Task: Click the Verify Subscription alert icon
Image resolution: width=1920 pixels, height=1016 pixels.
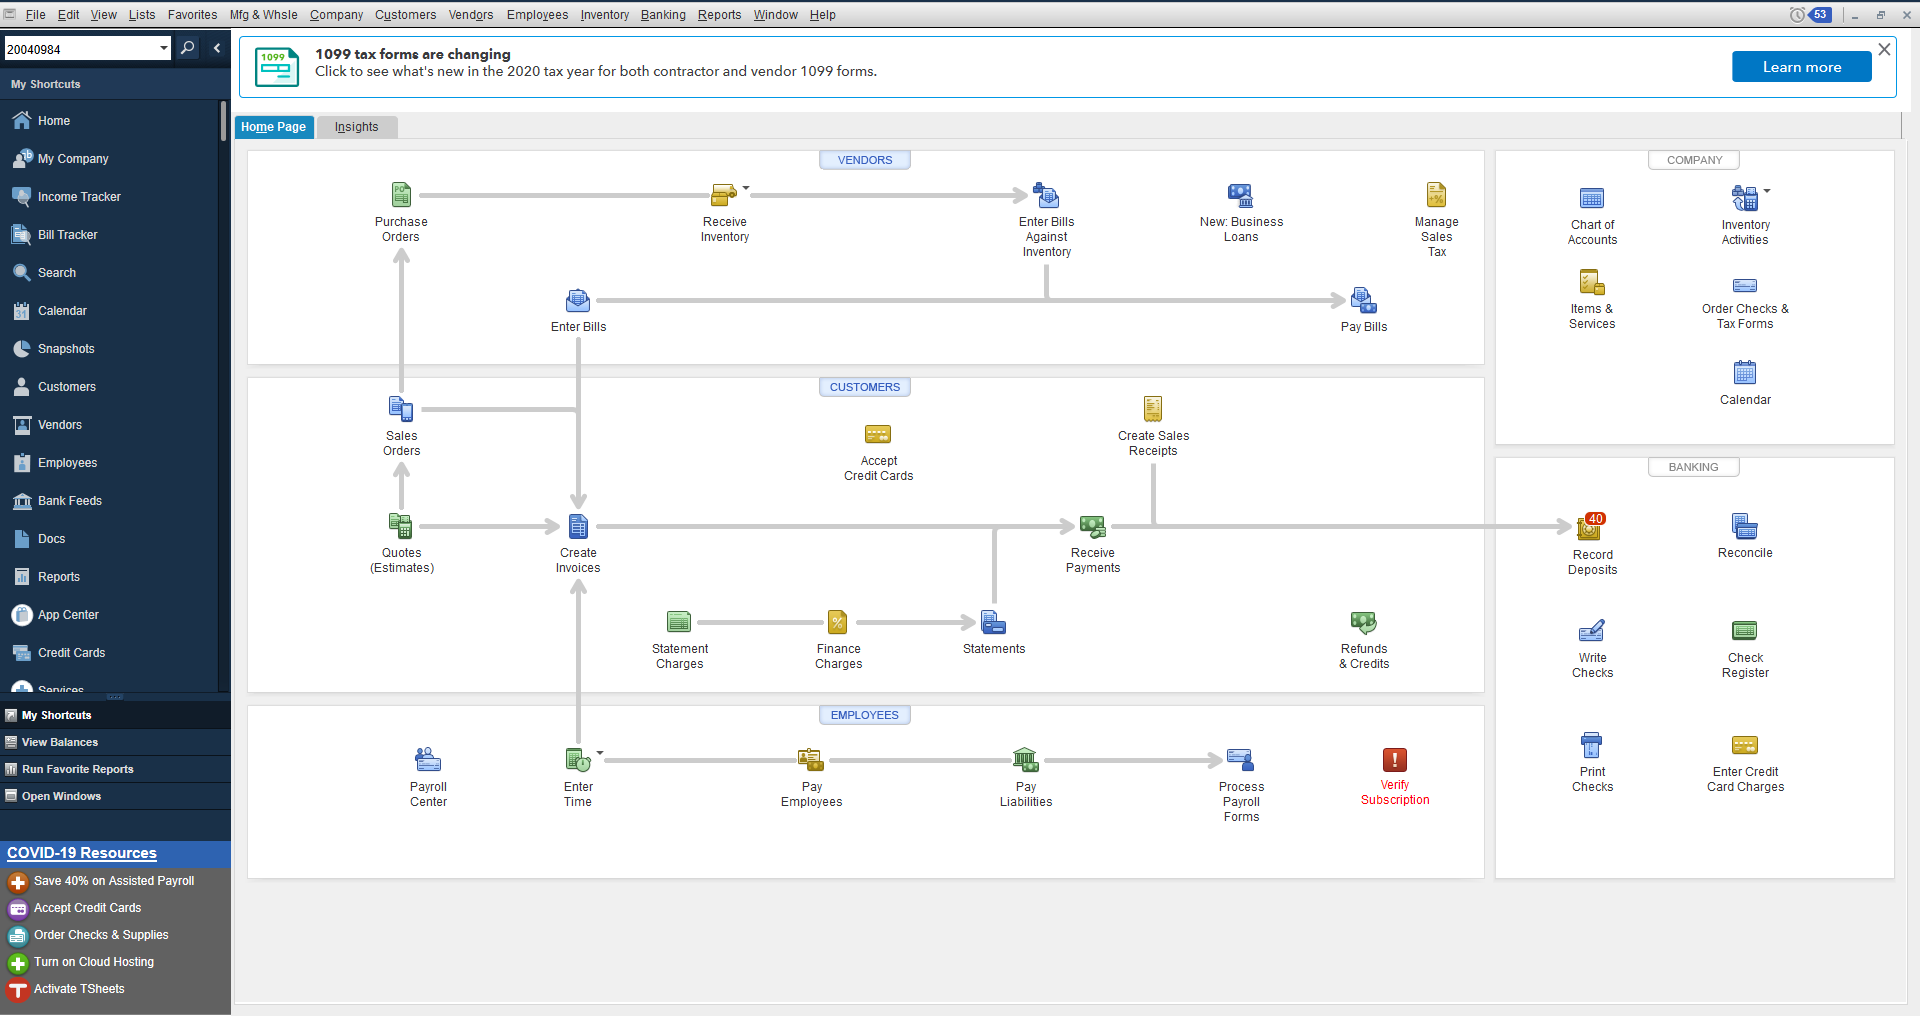Action: tap(1395, 761)
